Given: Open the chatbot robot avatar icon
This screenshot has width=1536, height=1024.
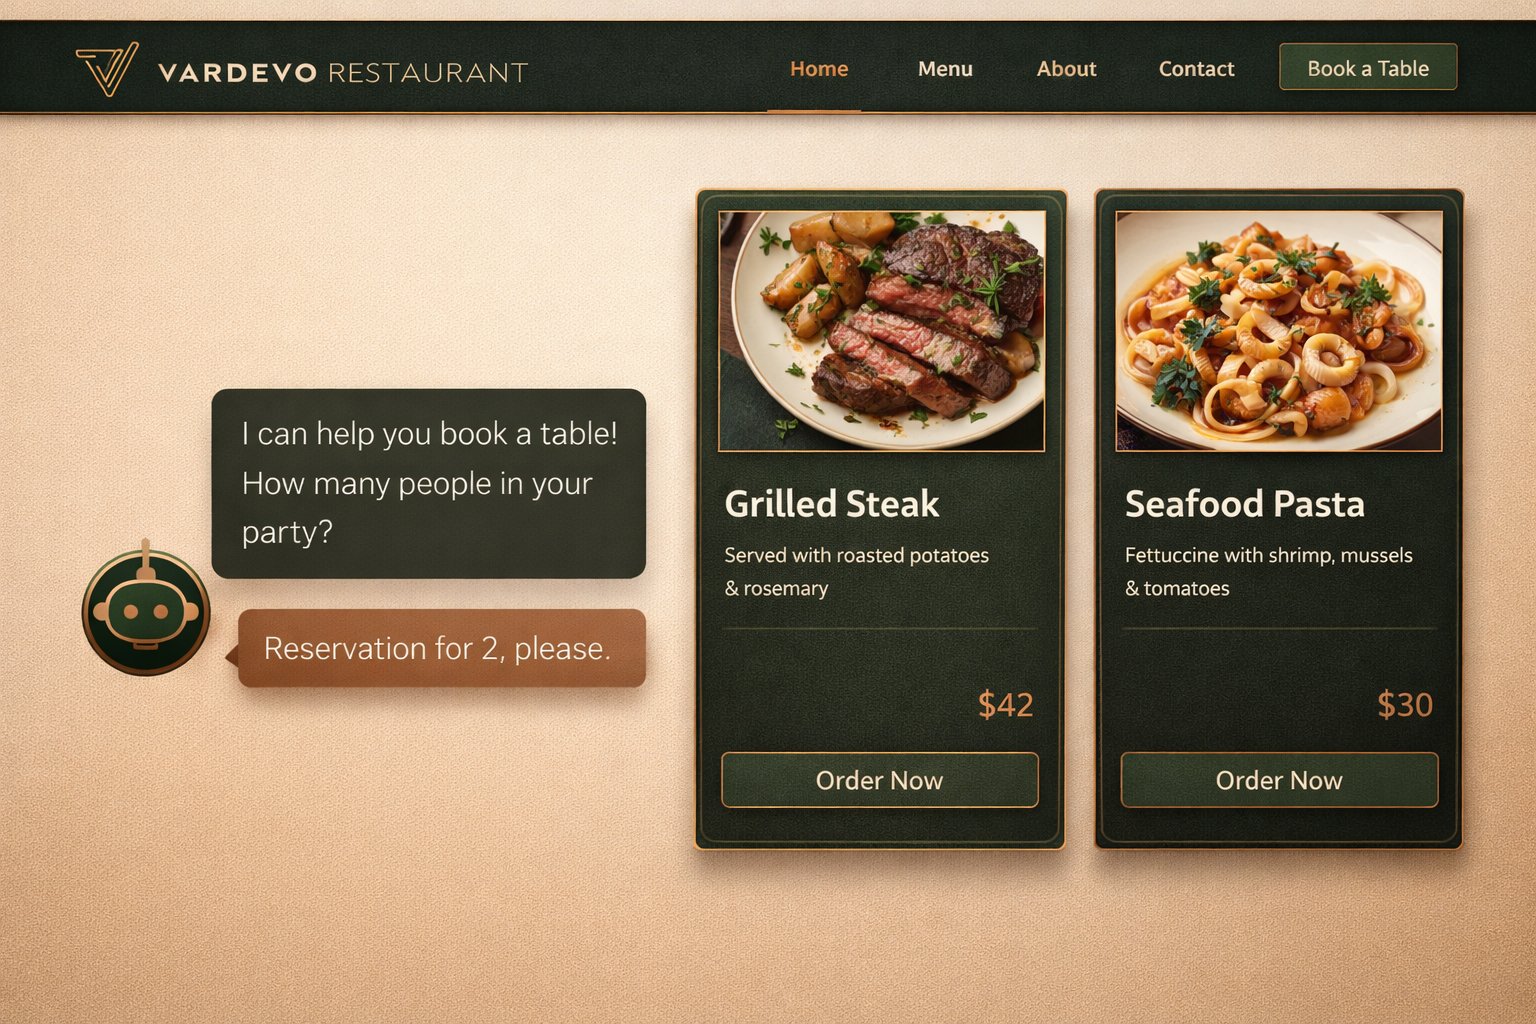Looking at the screenshot, I should 146,611.
